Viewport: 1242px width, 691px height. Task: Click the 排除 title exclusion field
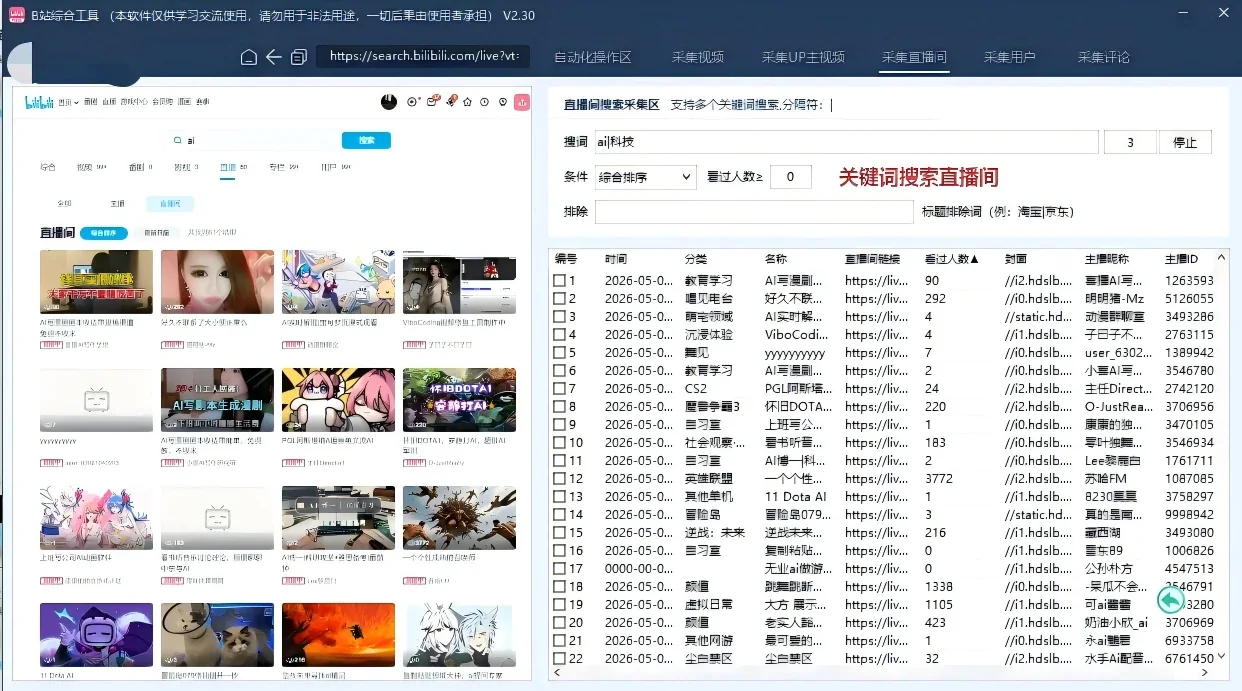754,212
